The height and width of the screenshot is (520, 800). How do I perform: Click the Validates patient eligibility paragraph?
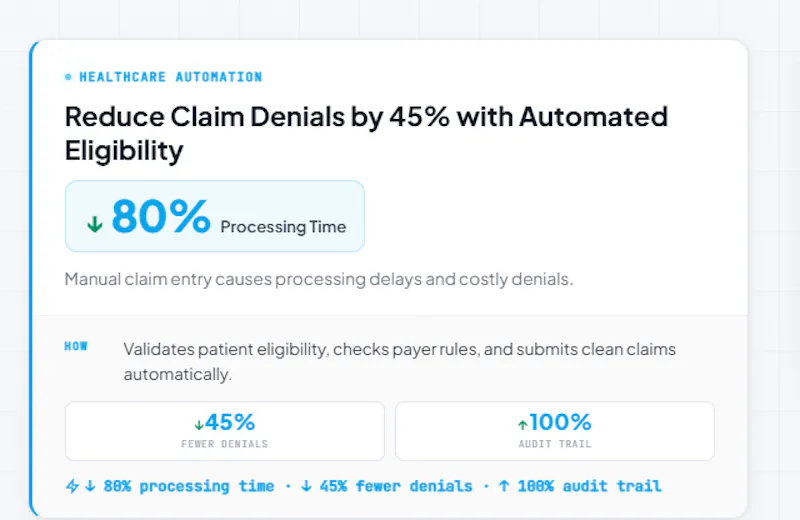[399, 361]
